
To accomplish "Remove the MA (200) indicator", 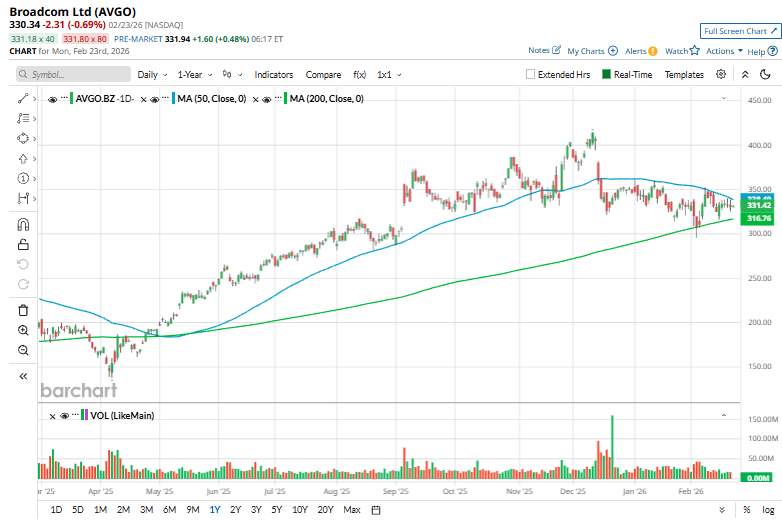I will [255, 100].
